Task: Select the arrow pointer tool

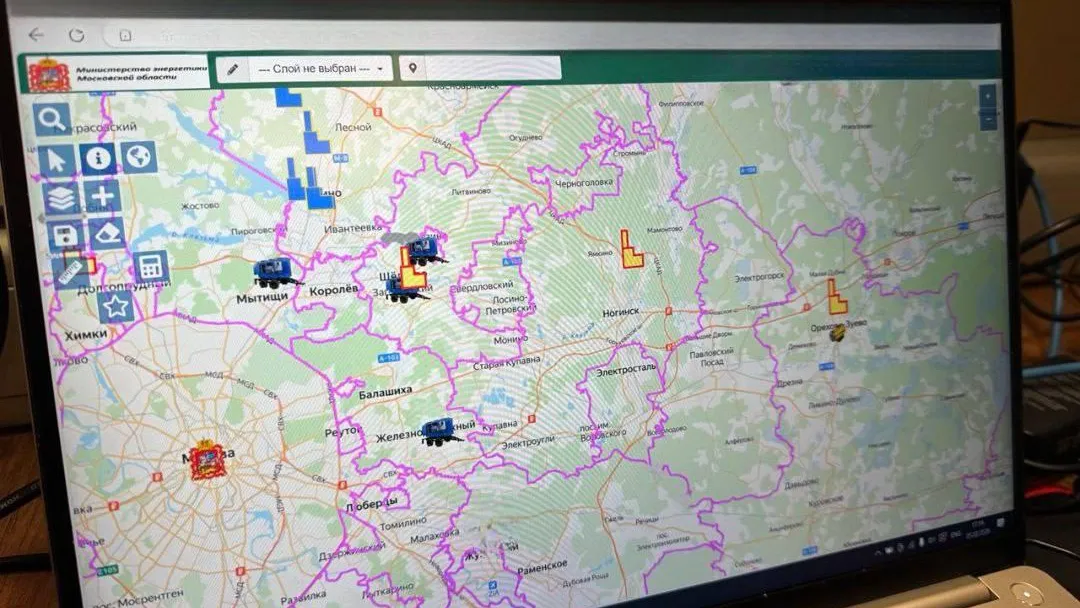Action: pos(56,159)
